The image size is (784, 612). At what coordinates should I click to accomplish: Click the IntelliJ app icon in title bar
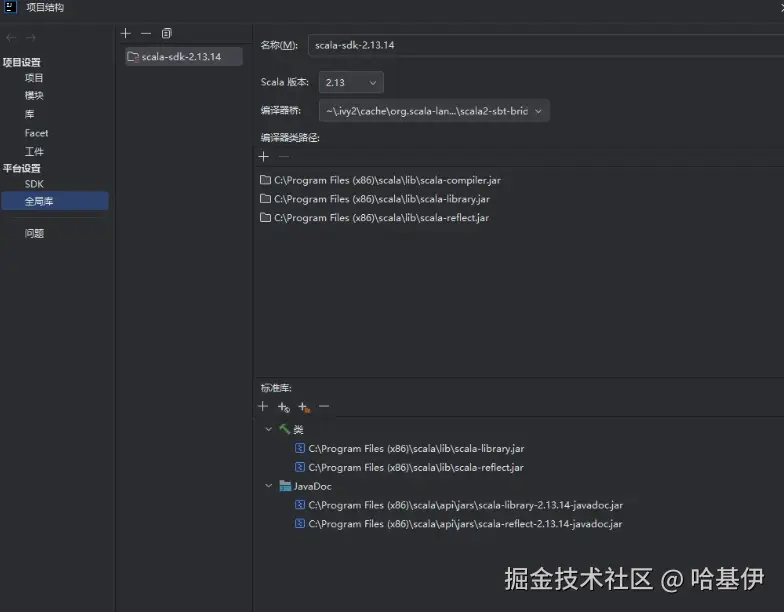point(10,7)
